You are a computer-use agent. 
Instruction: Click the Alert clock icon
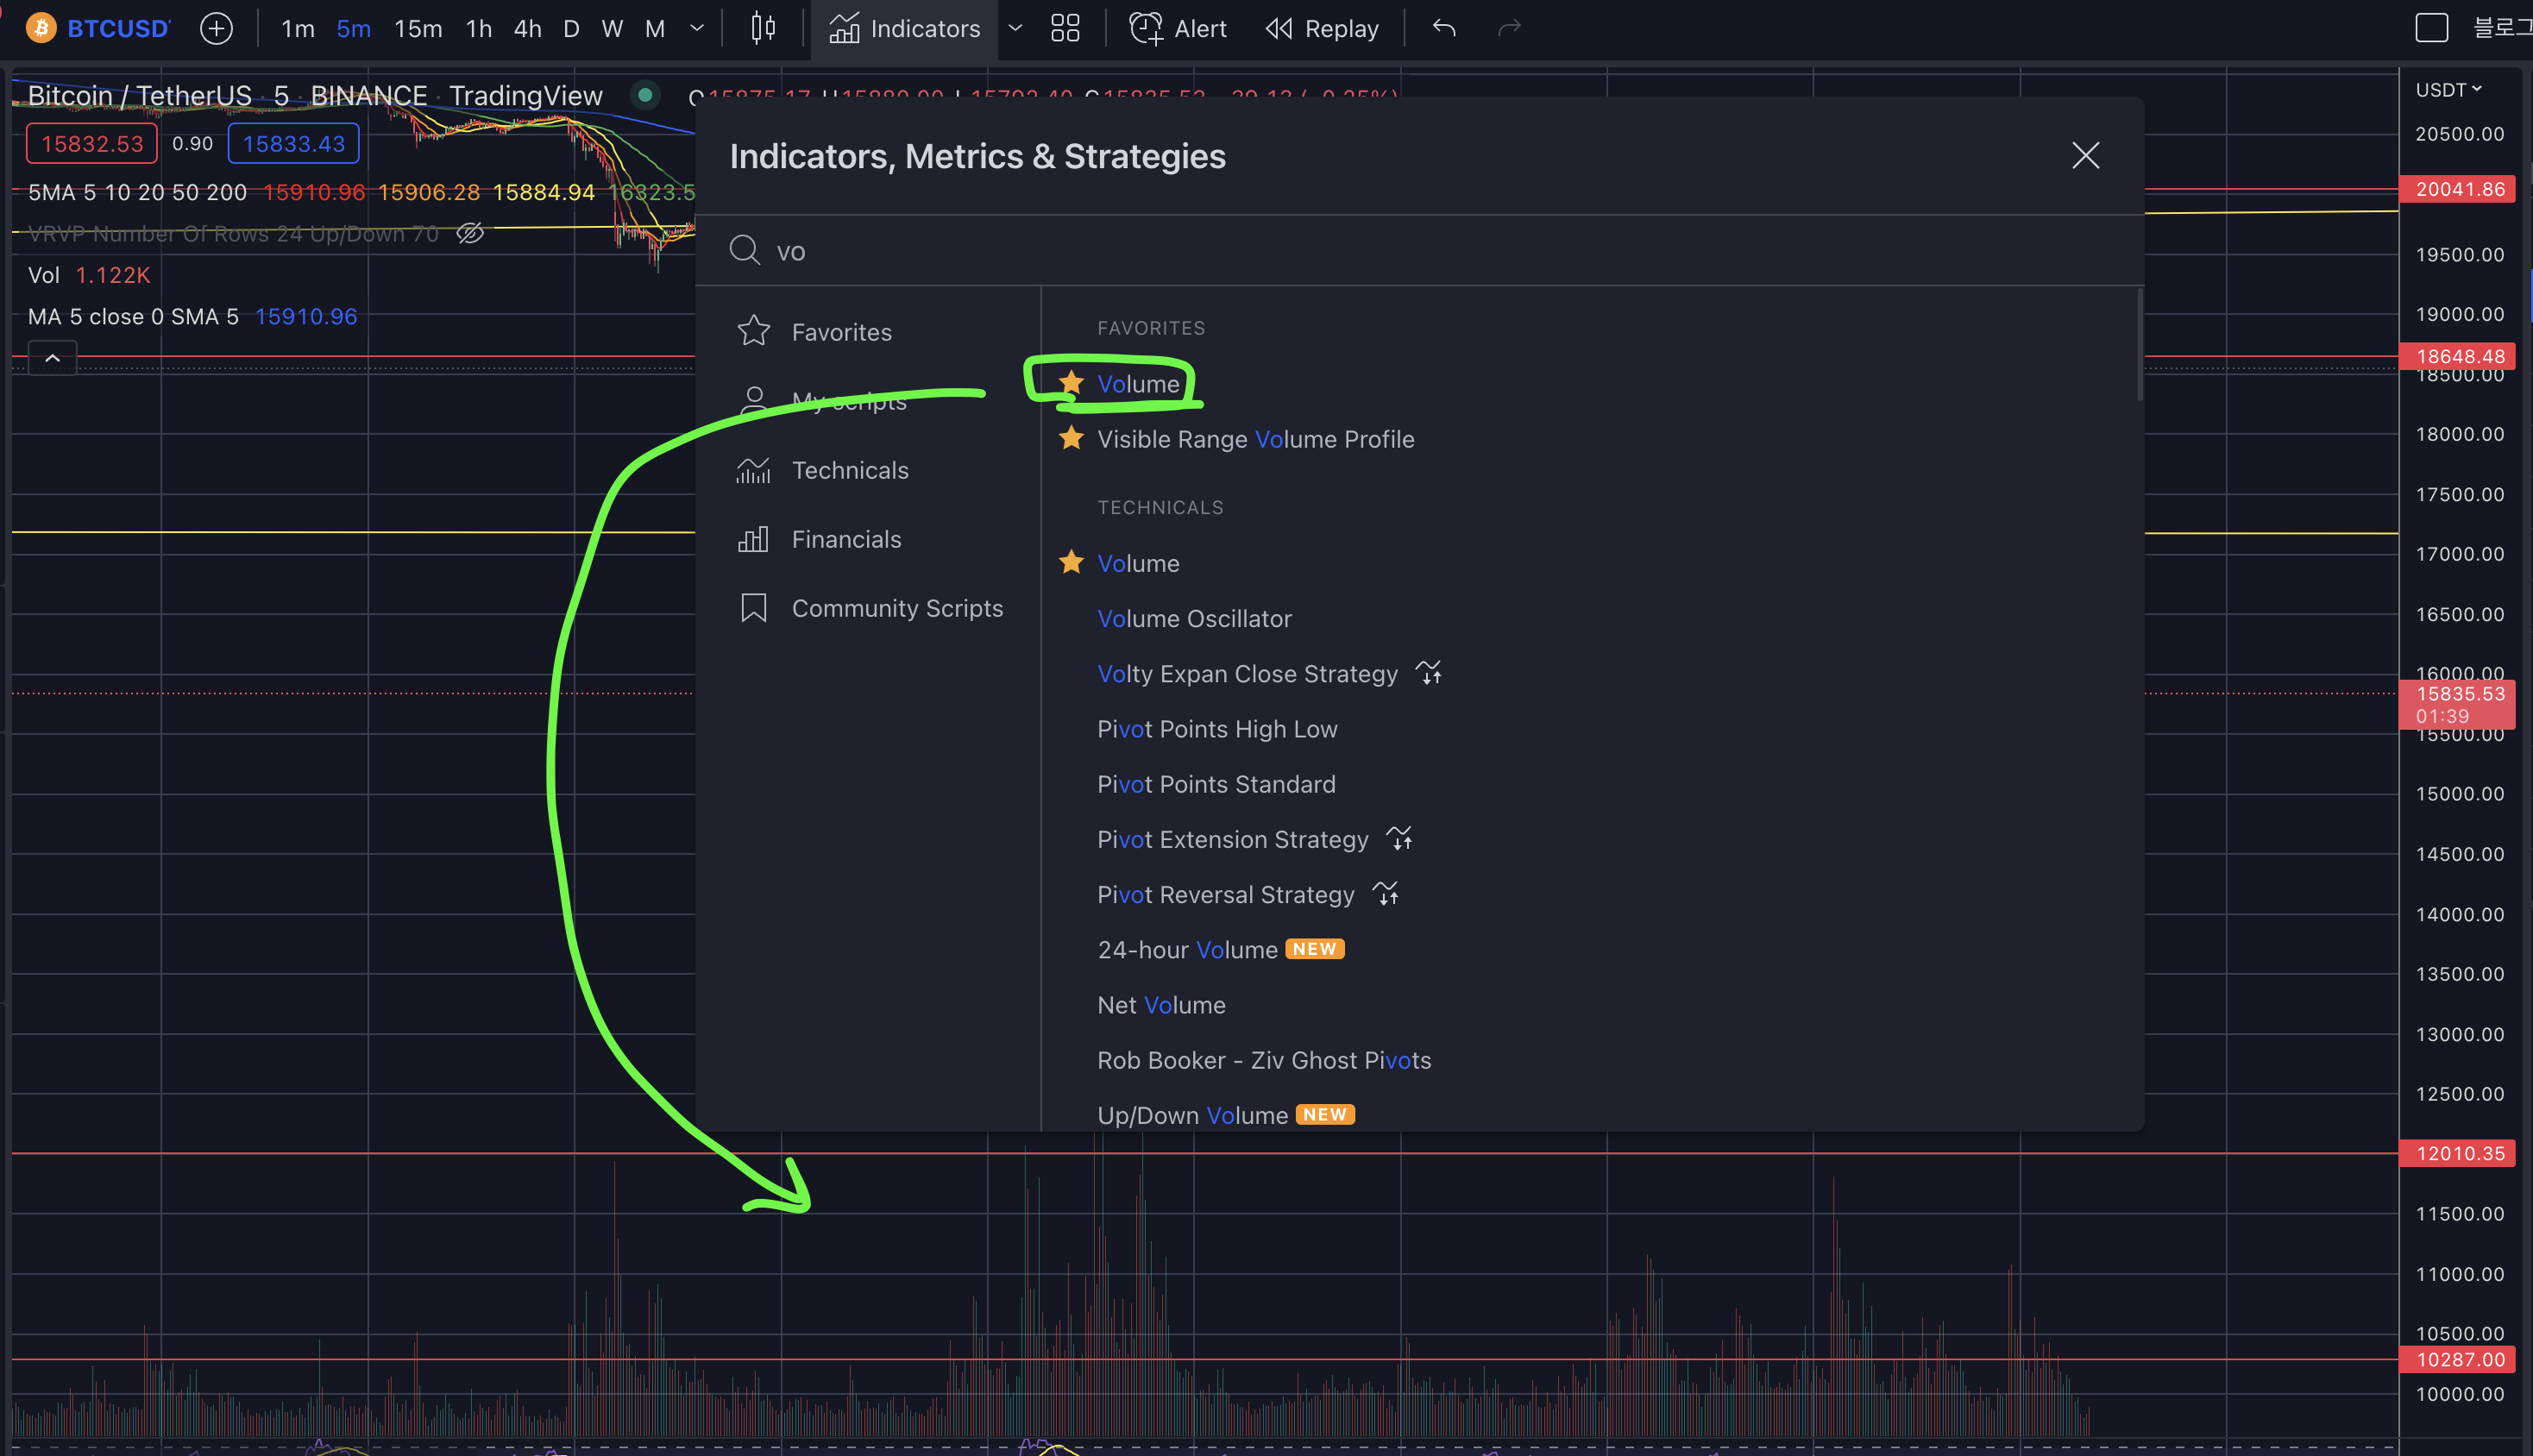point(1146,28)
